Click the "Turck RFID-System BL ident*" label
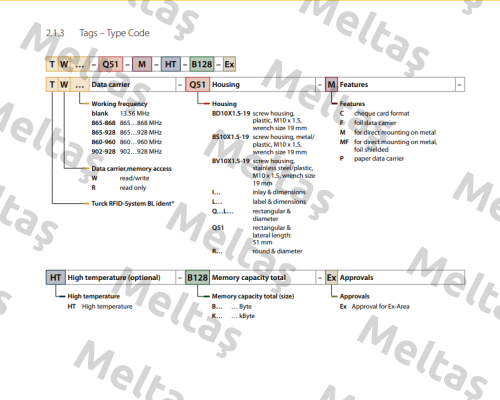500x400 pixels. click(x=133, y=203)
